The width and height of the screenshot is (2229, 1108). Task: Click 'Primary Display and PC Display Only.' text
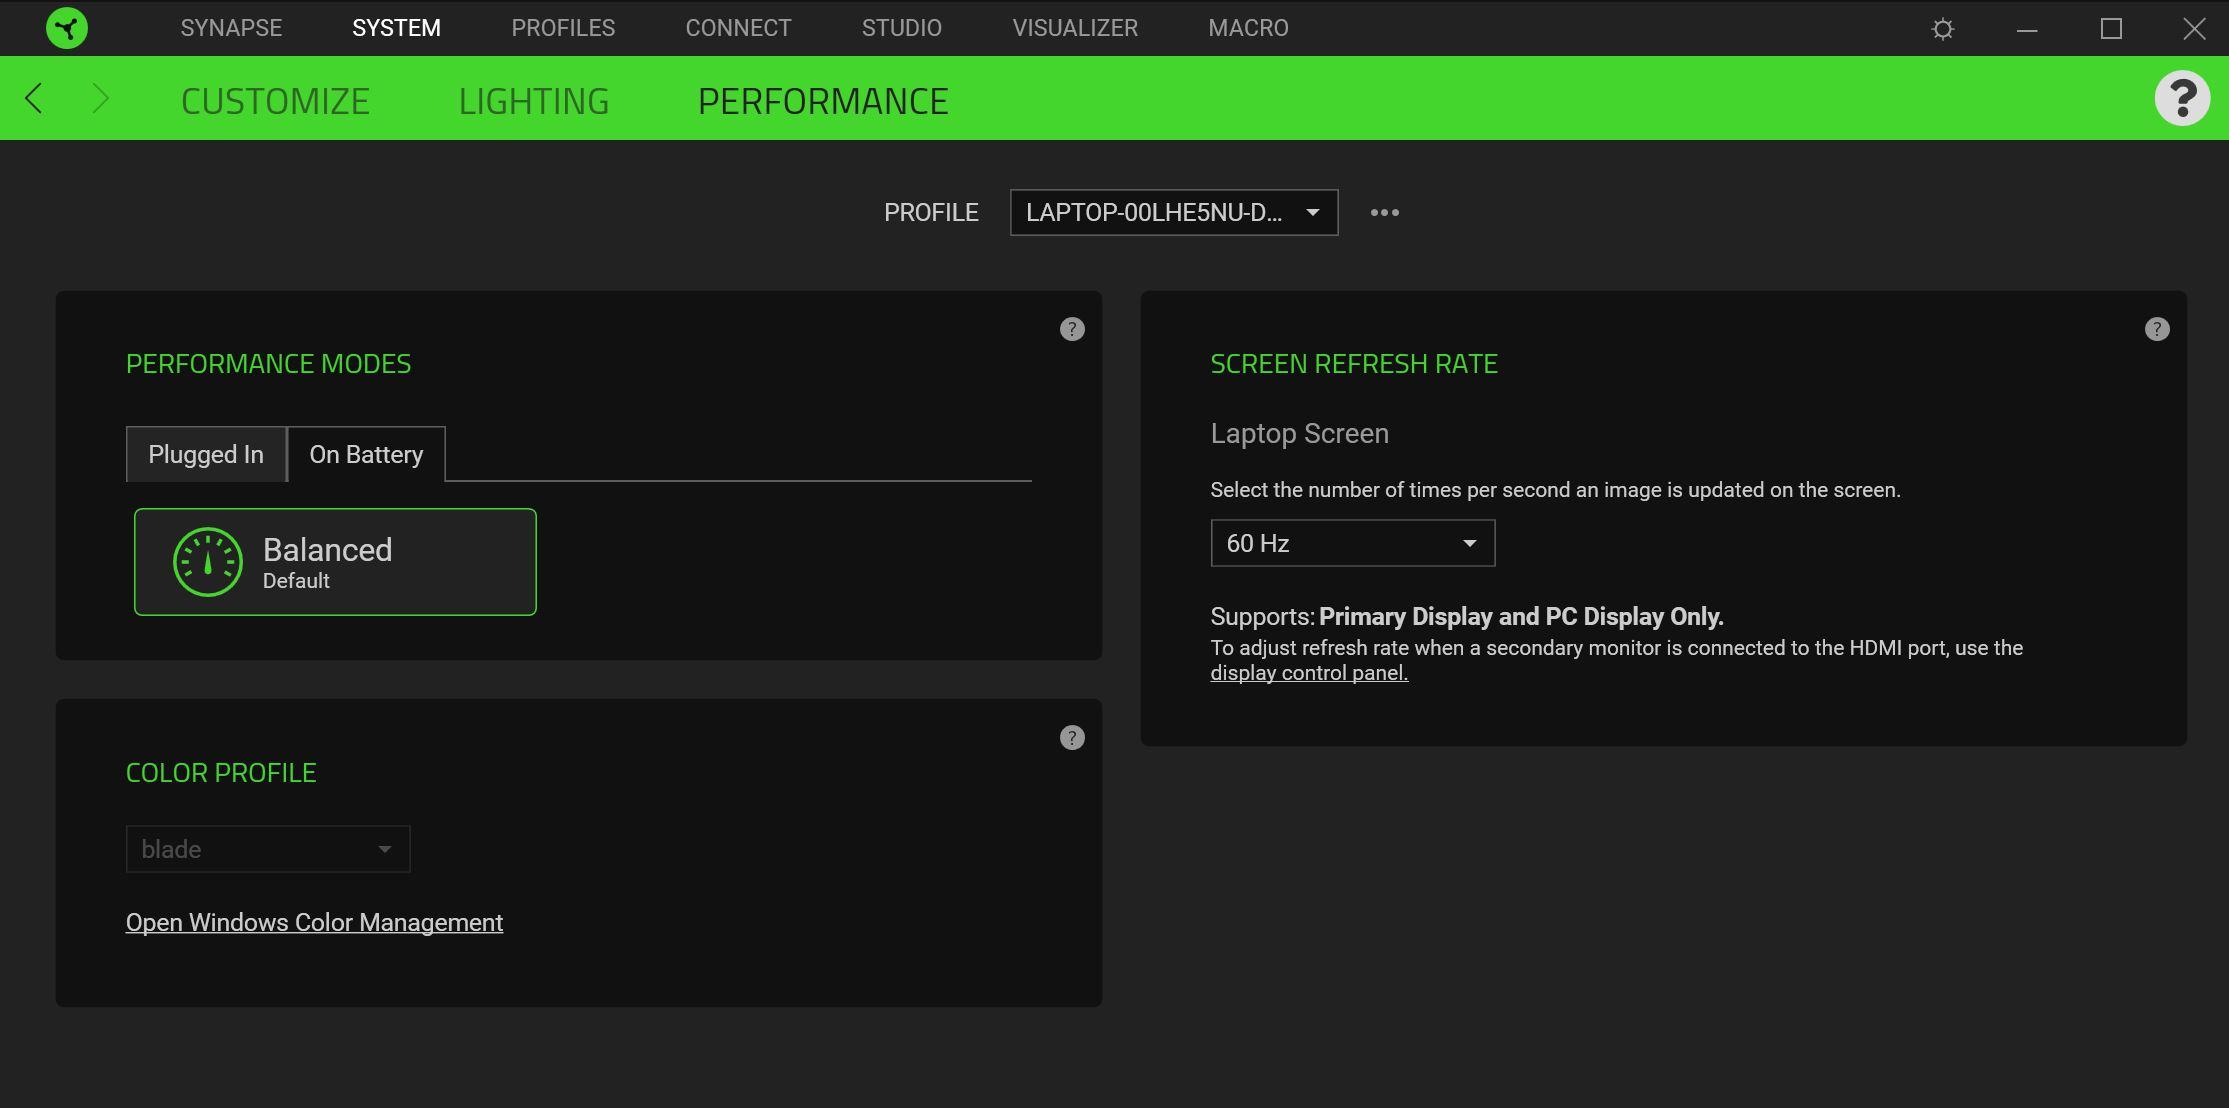(1521, 617)
